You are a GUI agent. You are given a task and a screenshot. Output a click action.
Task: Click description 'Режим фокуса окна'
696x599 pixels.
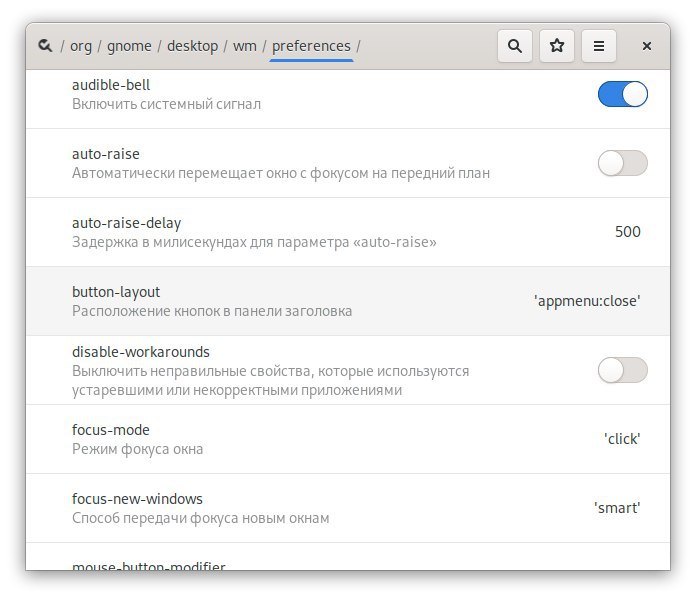tap(138, 449)
